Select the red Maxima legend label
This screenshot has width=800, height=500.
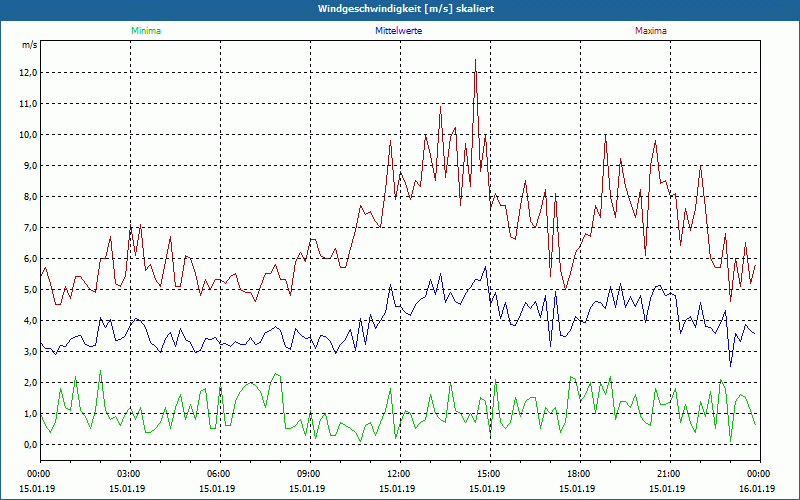point(651,31)
